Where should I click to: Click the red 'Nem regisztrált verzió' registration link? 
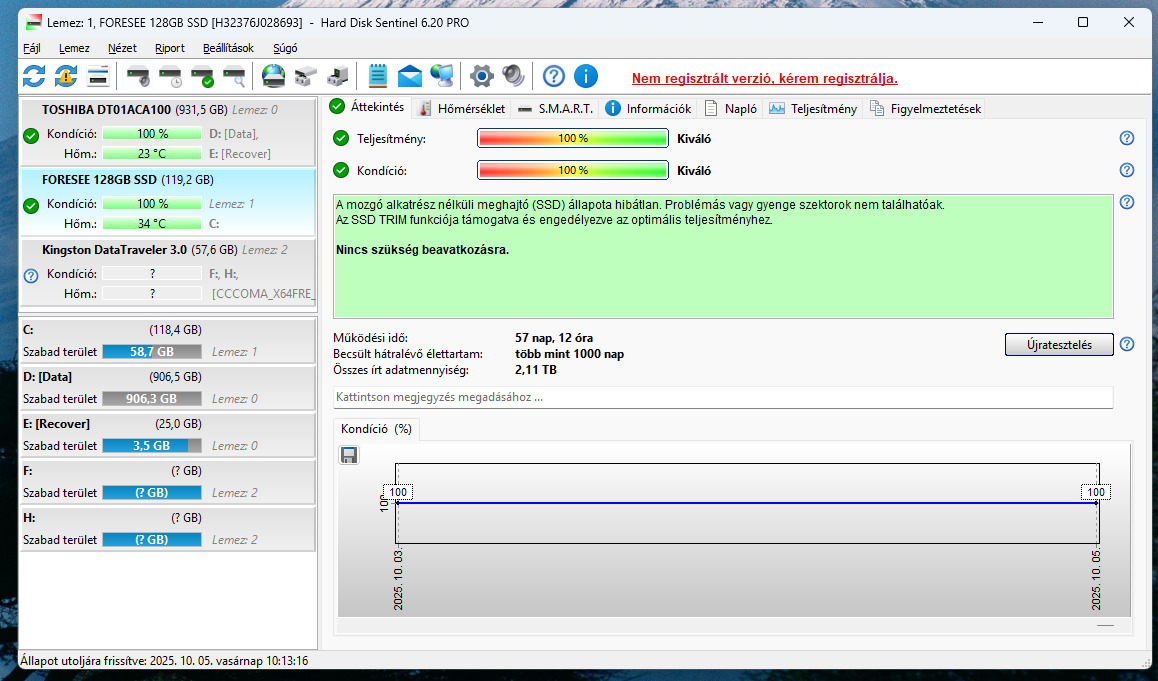click(765, 78)
